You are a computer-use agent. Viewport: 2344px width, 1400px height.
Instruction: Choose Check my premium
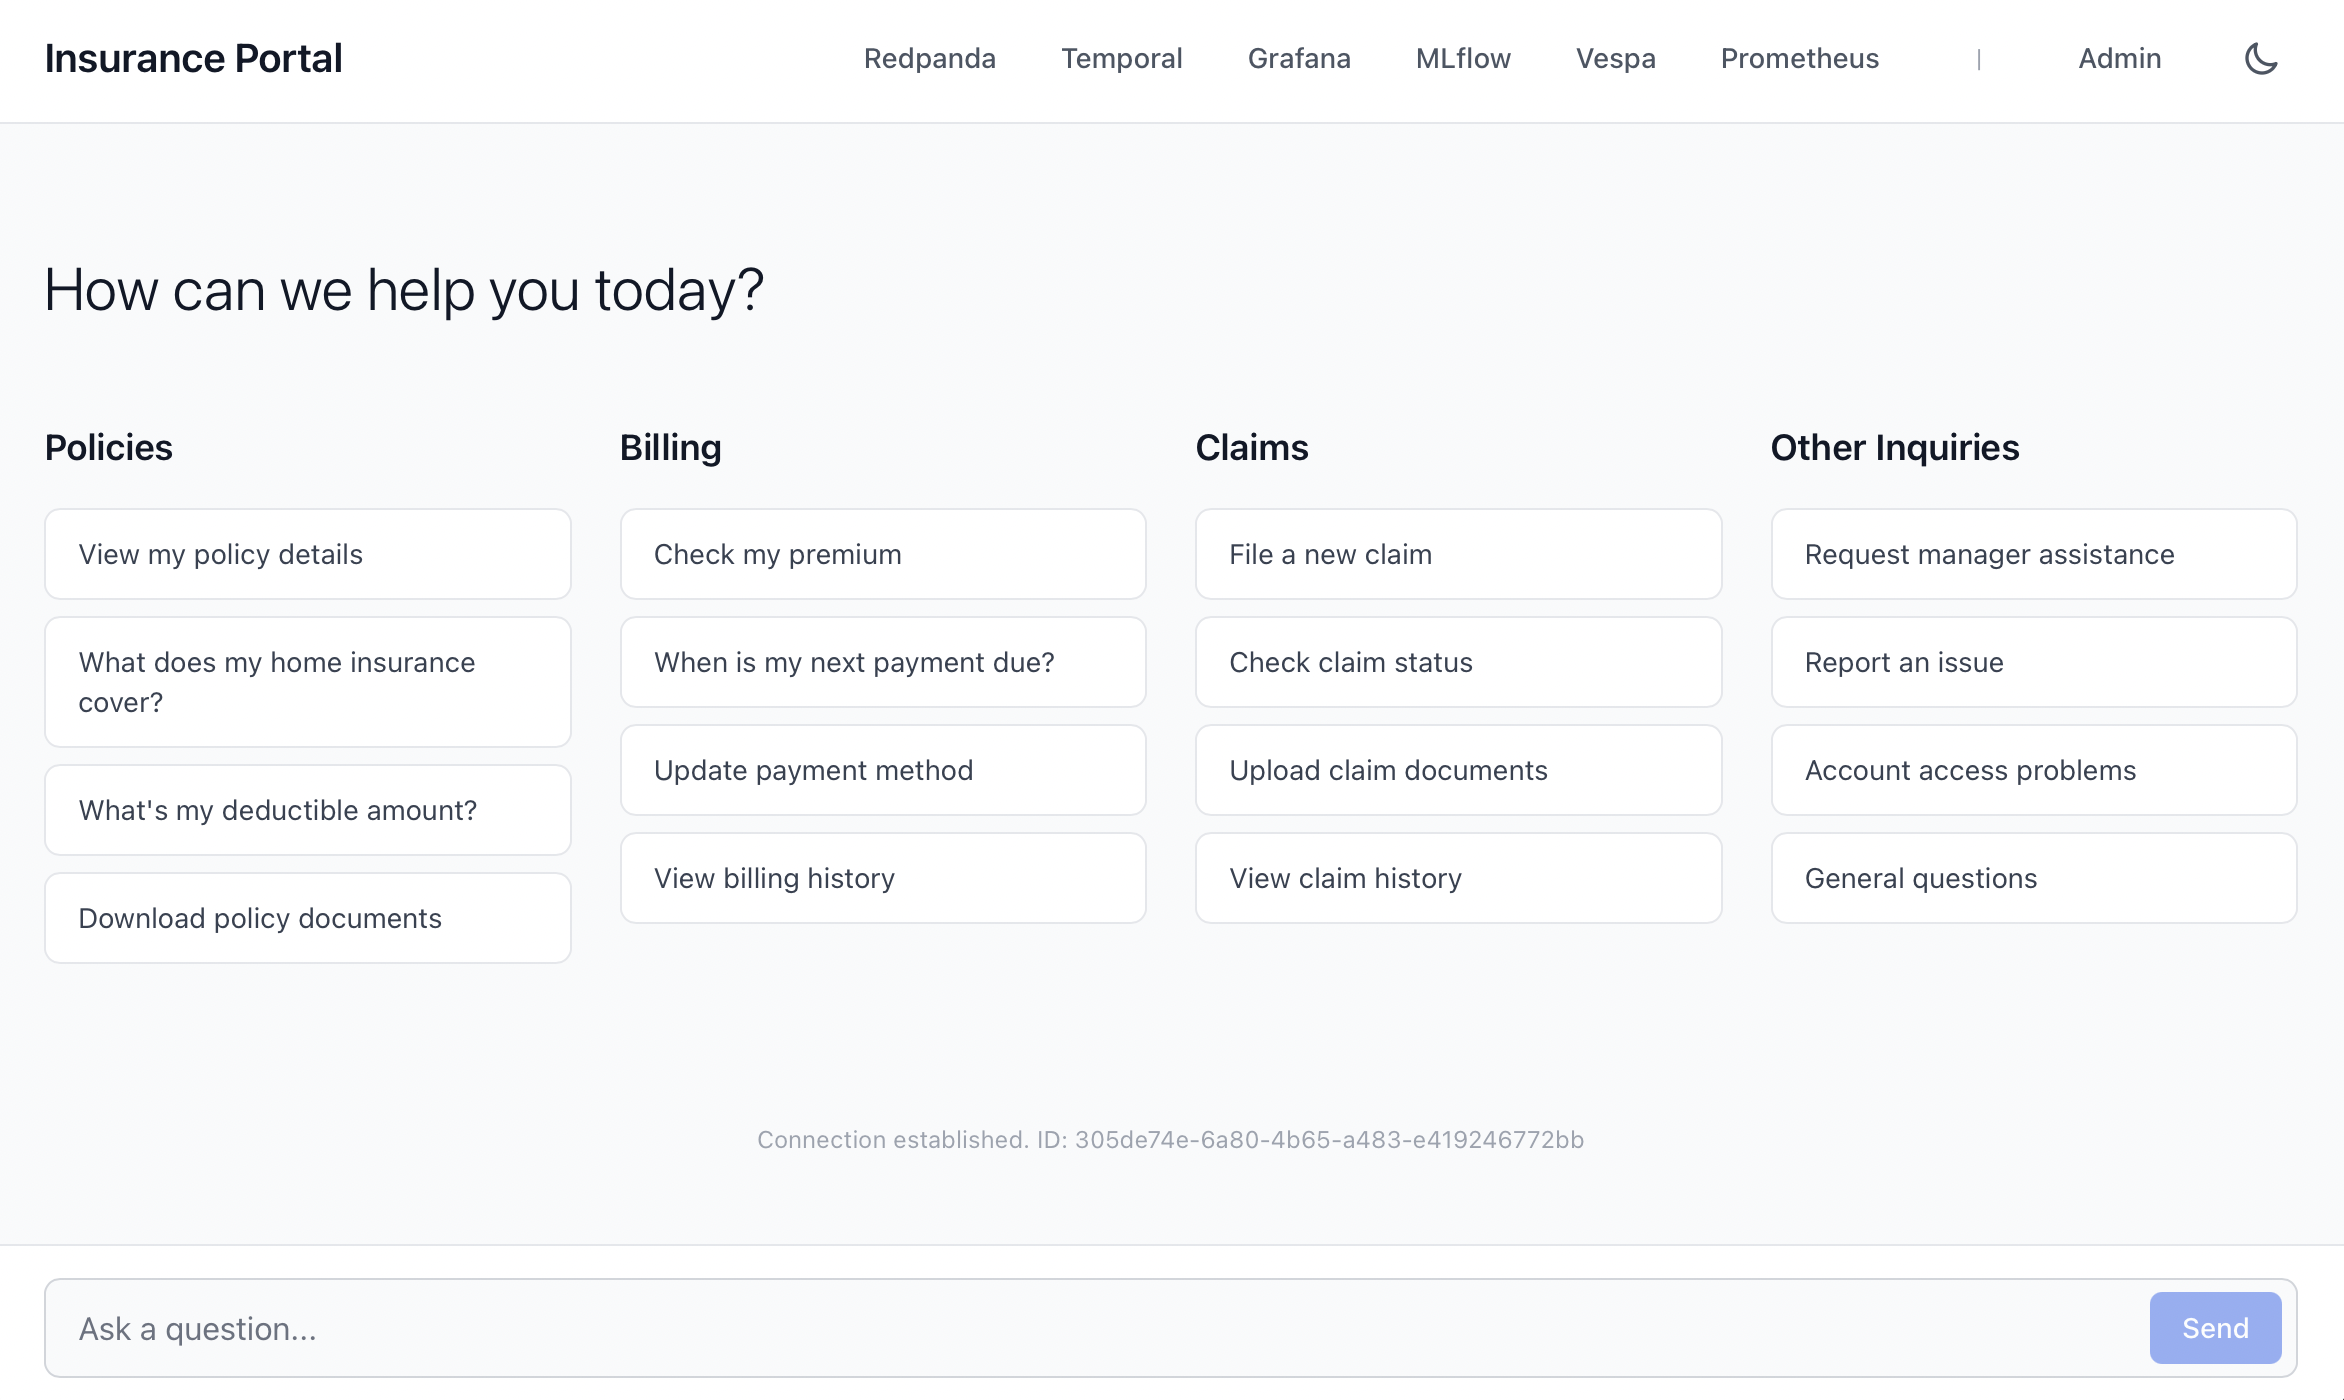click(883, 554)
